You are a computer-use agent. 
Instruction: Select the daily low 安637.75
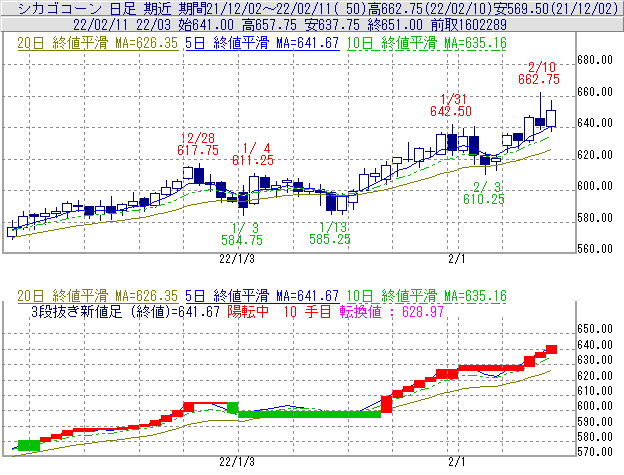332,25
